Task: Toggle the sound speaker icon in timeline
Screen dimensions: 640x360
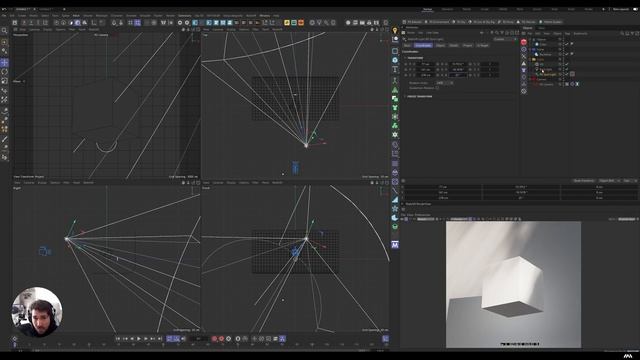Action: [x=183, y=339]
